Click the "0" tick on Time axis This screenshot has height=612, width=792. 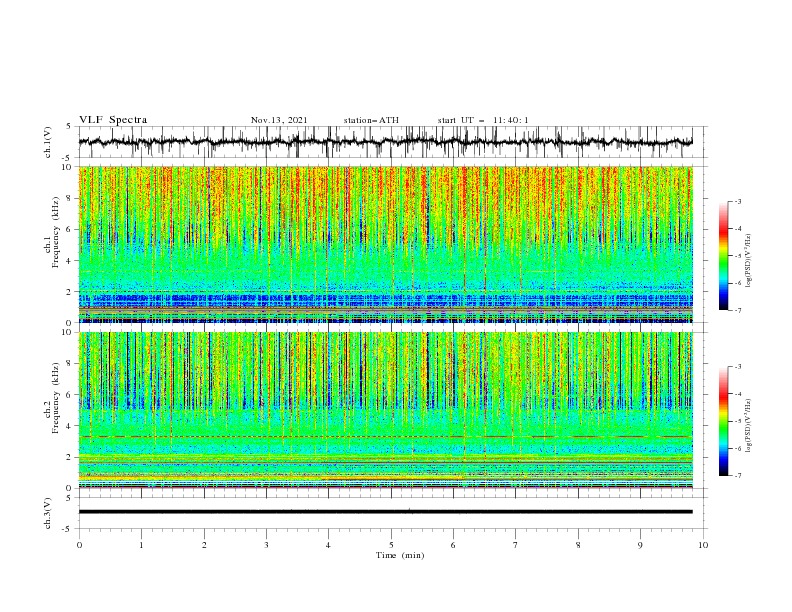pos(79,545)
